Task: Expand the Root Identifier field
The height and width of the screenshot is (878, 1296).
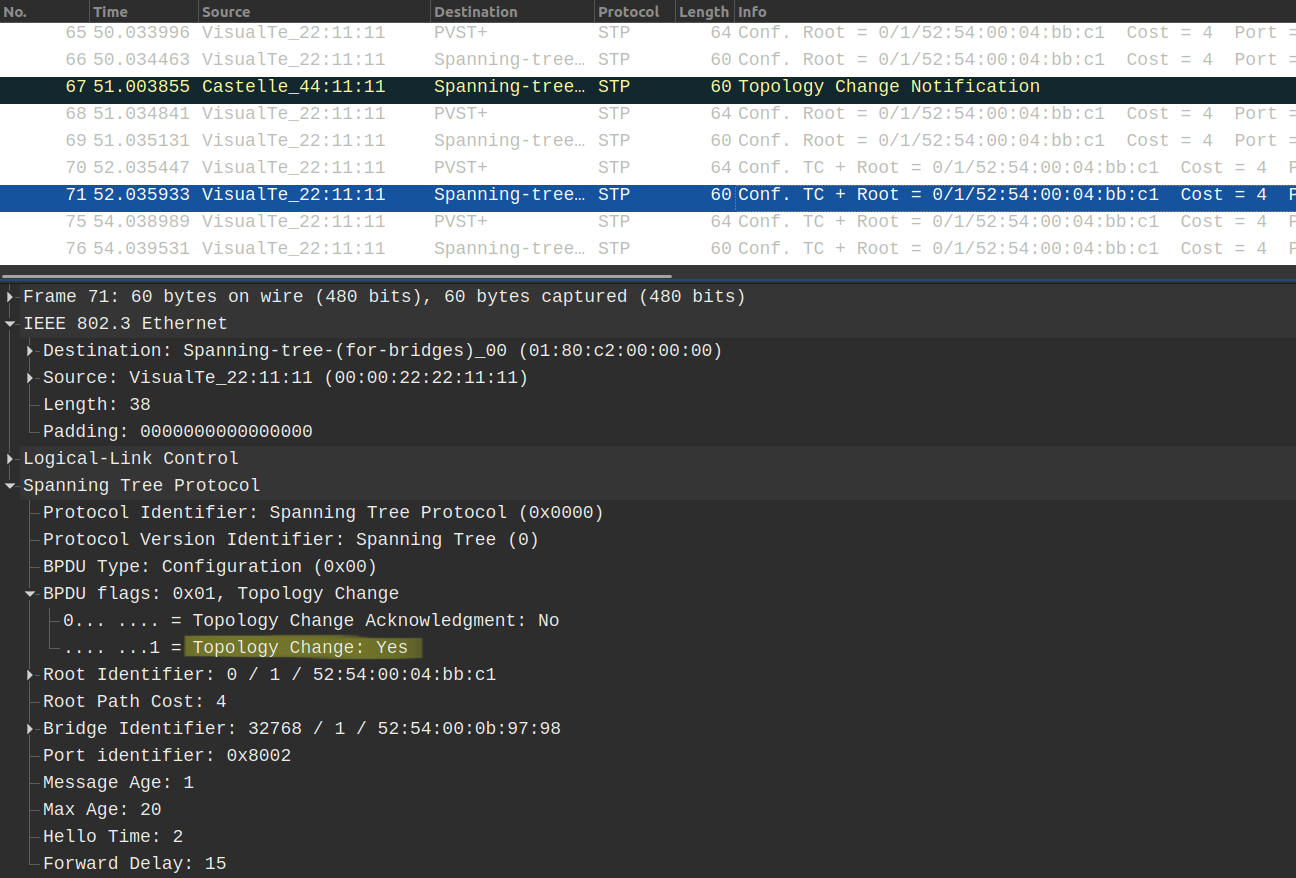Action: (x=28, y=674)
